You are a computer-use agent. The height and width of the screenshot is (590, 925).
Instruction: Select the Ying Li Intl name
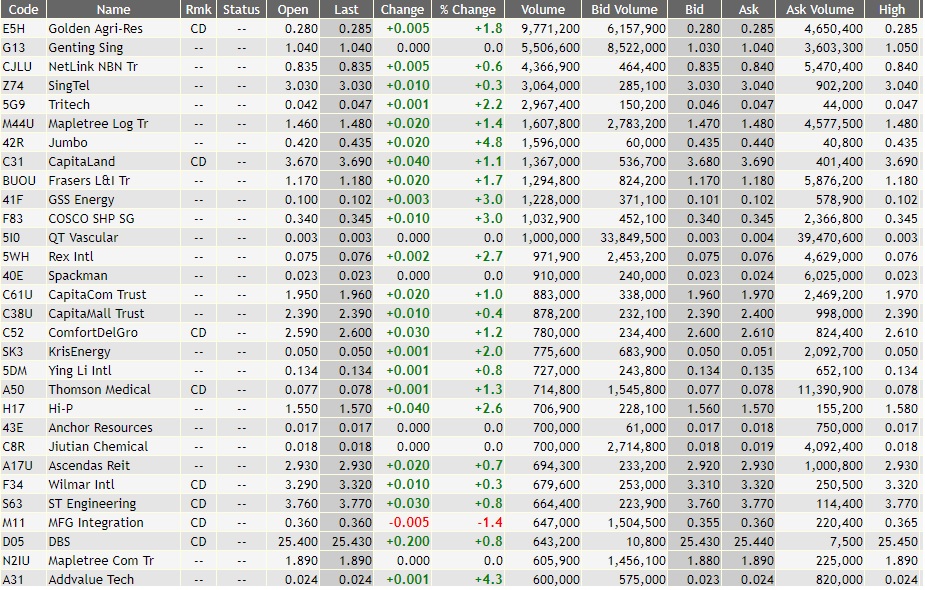[80, 371]
